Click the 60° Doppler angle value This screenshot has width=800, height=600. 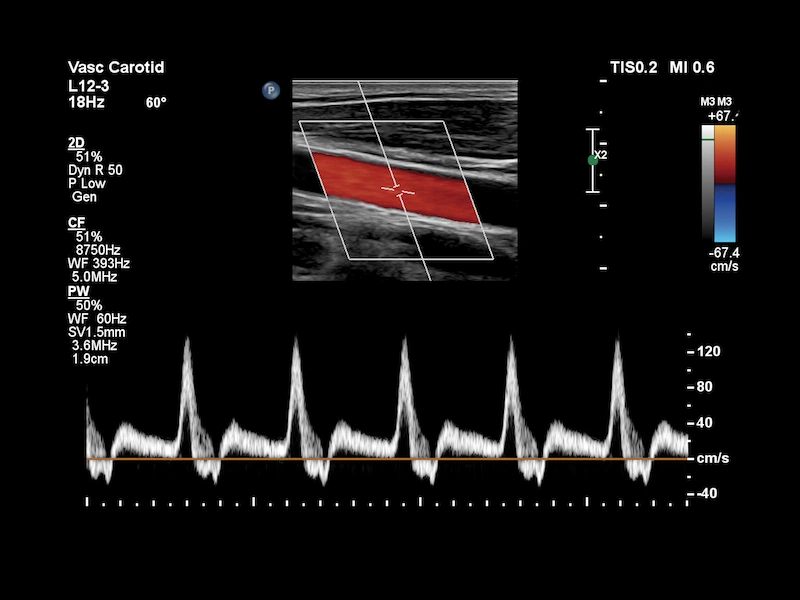click(156, 103)
